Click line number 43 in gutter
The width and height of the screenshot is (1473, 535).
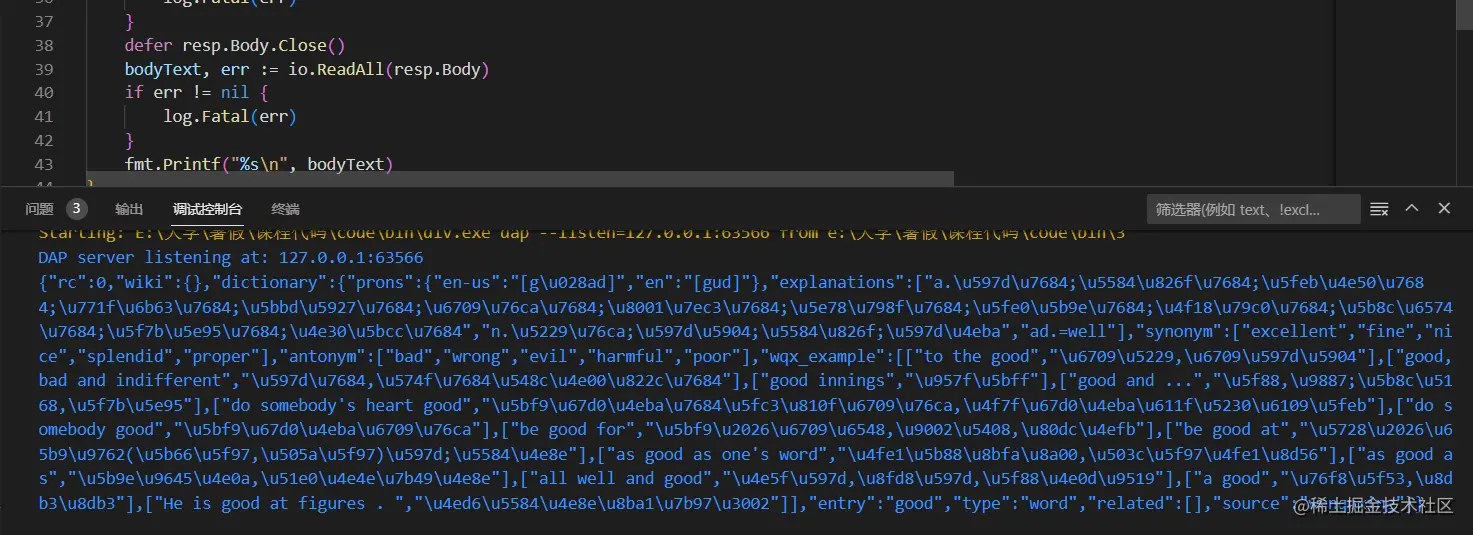click(44, 164)
